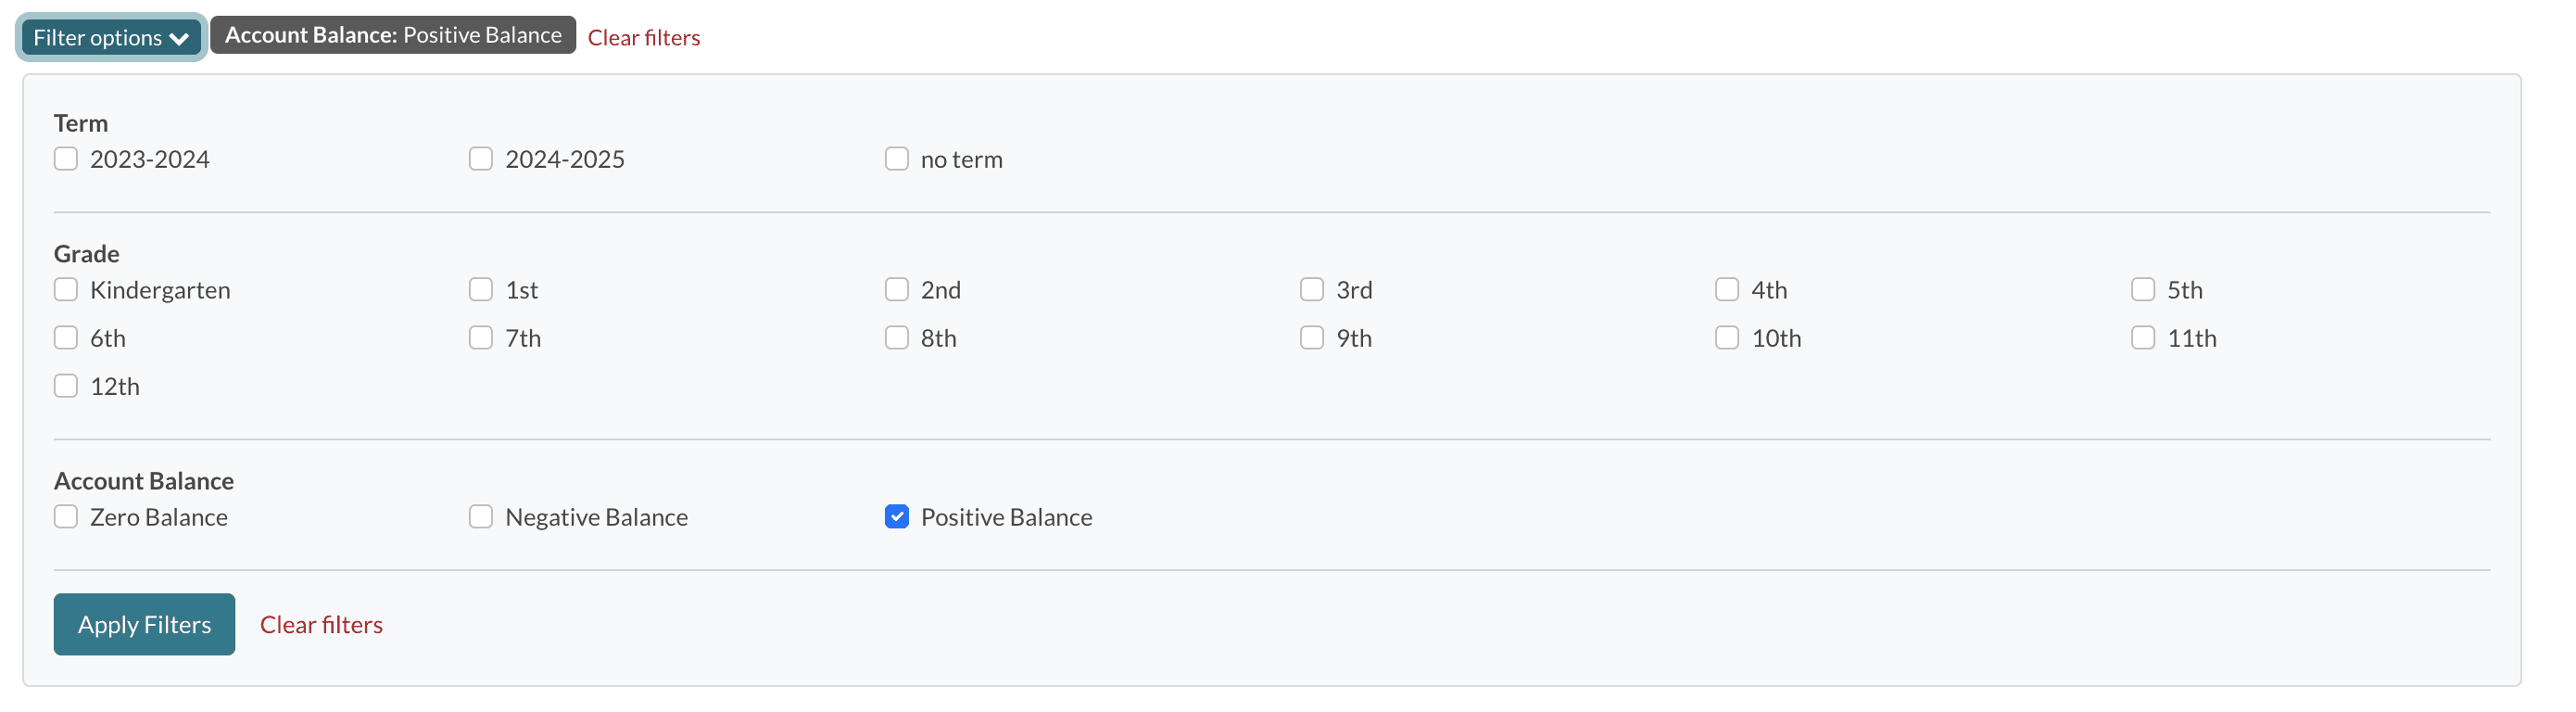Screen dimensions: 2576x712
Task: Collapse the Filter options dropdown
Action: click(x=111, y=37)
